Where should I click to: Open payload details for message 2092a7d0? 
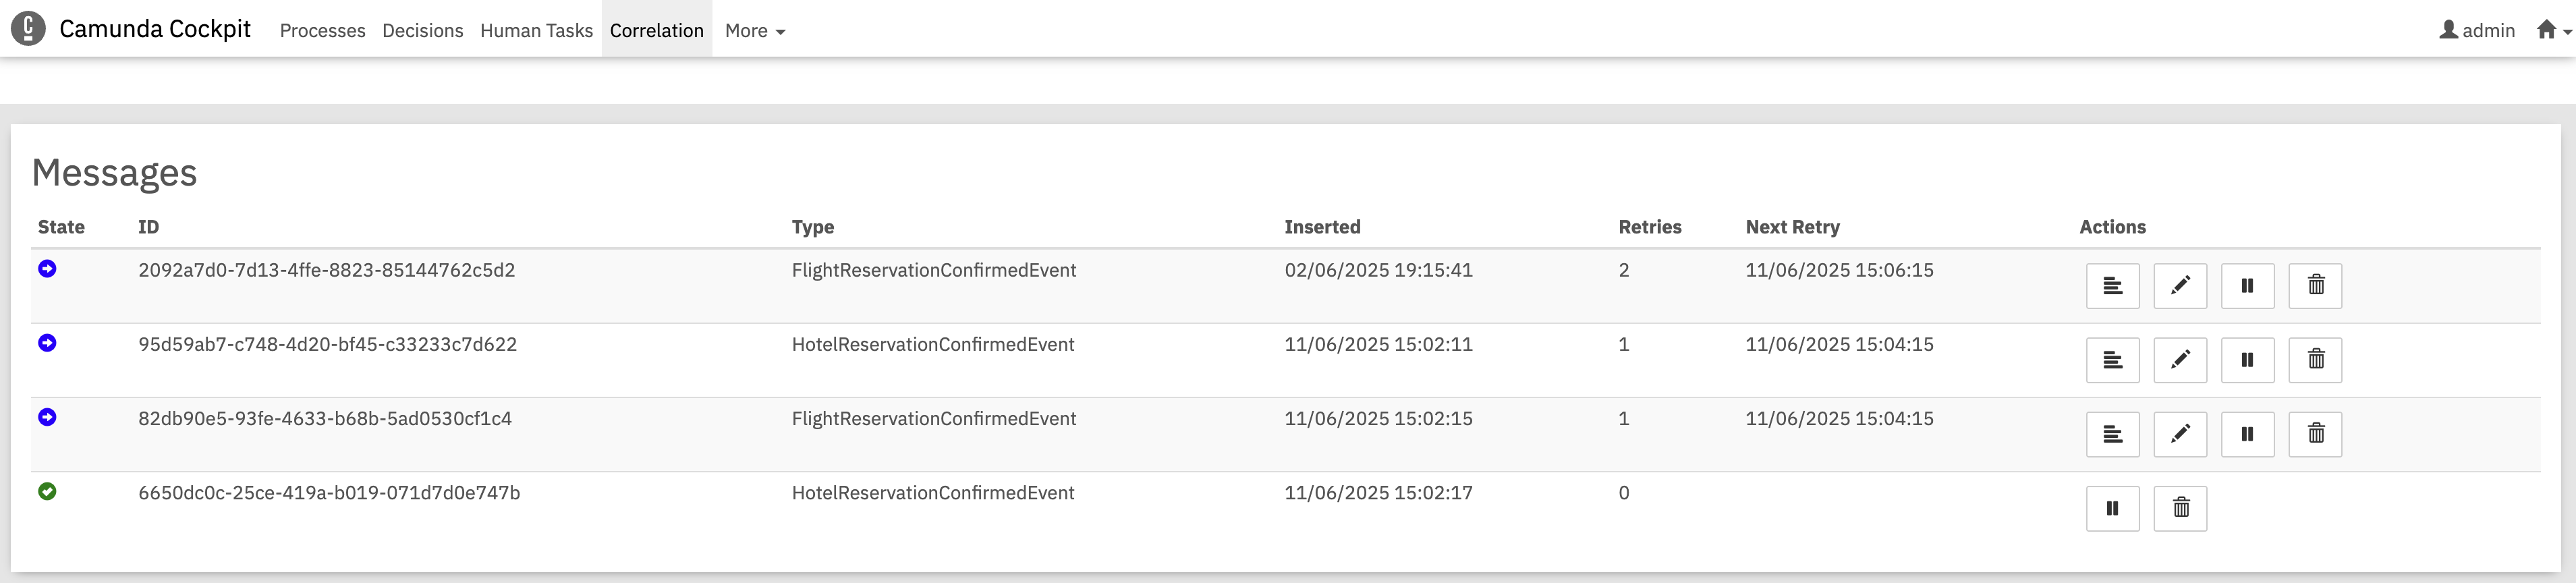[x=2112, y=285]
